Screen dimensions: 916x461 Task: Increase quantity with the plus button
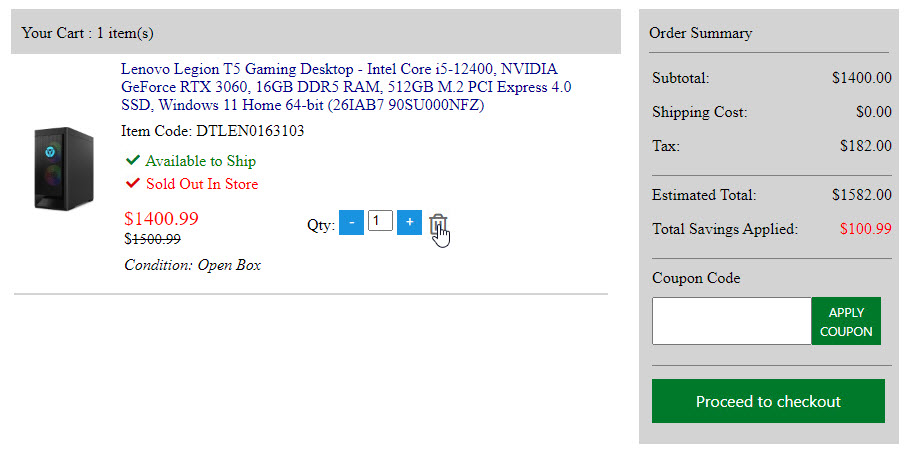(x=409, y=223)
